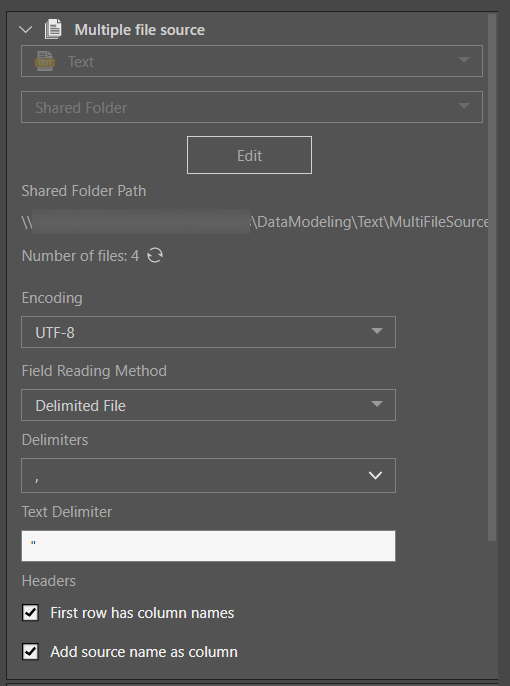The height and width of the screenshot is (686, 510).
Task: Open the Delimited File reading method dropdown
Action: click(x=209, y=405)
